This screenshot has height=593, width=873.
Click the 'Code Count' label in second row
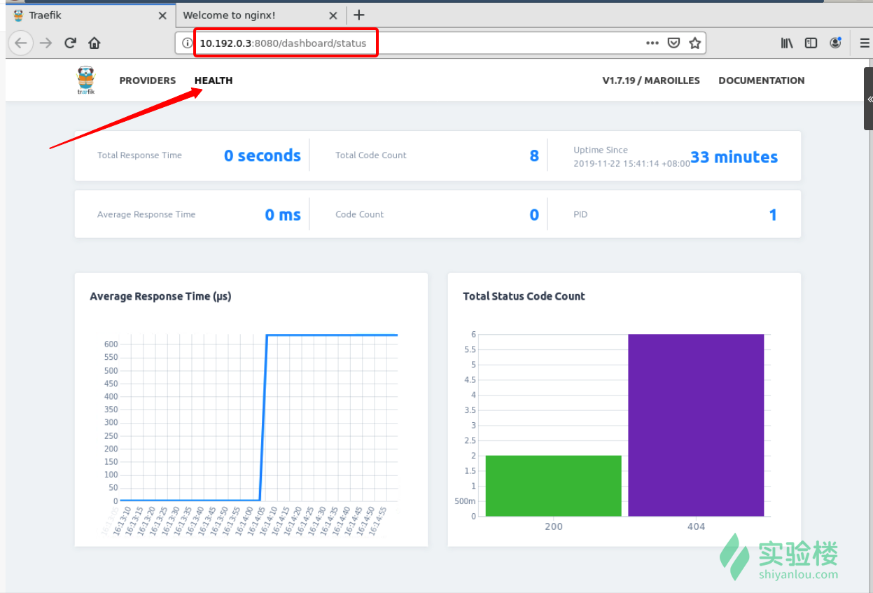click(x=359, y=214)
